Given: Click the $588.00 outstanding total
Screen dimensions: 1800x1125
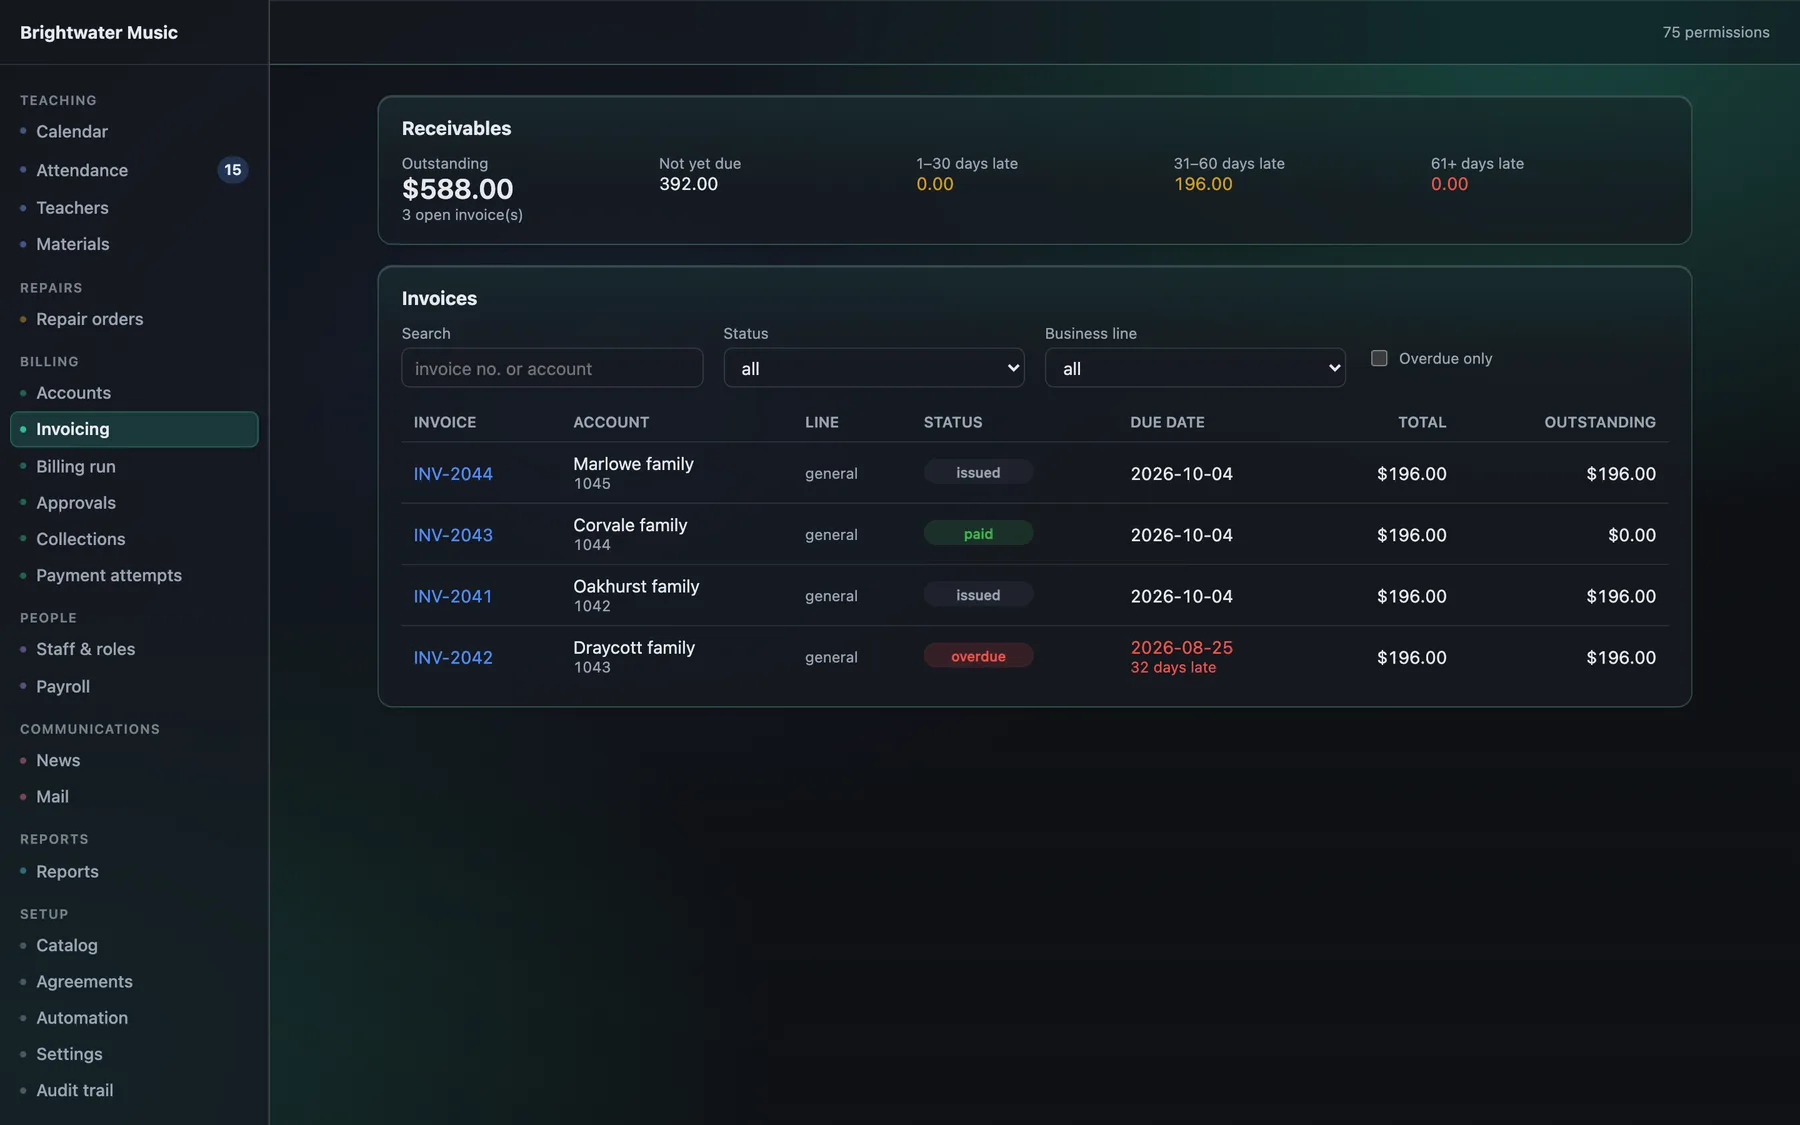Looking at the screenshot, I should (457, 189).
